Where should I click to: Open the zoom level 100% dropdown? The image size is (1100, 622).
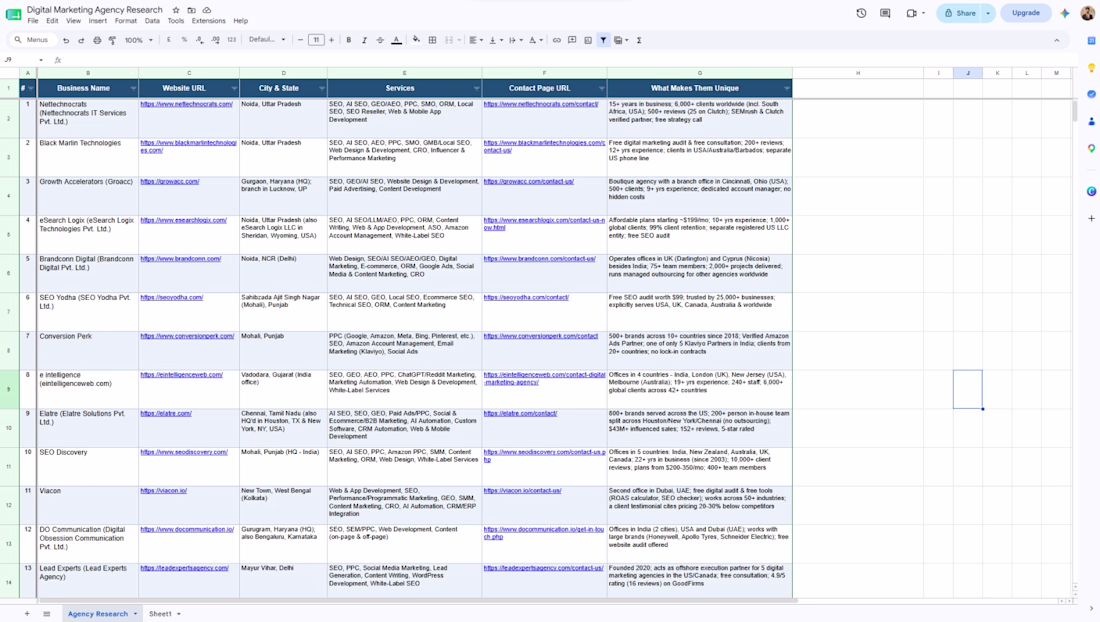tap(139, 40)
